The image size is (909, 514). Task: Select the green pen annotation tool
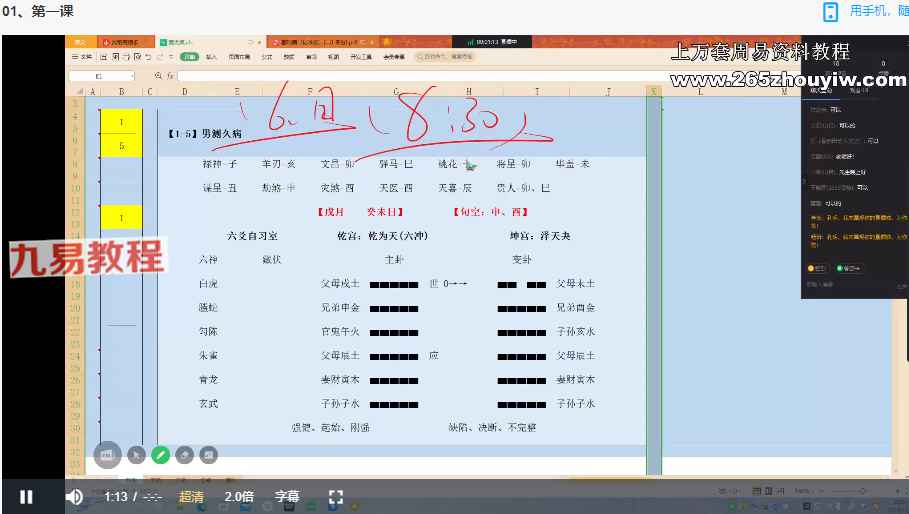tap(161, 455)
